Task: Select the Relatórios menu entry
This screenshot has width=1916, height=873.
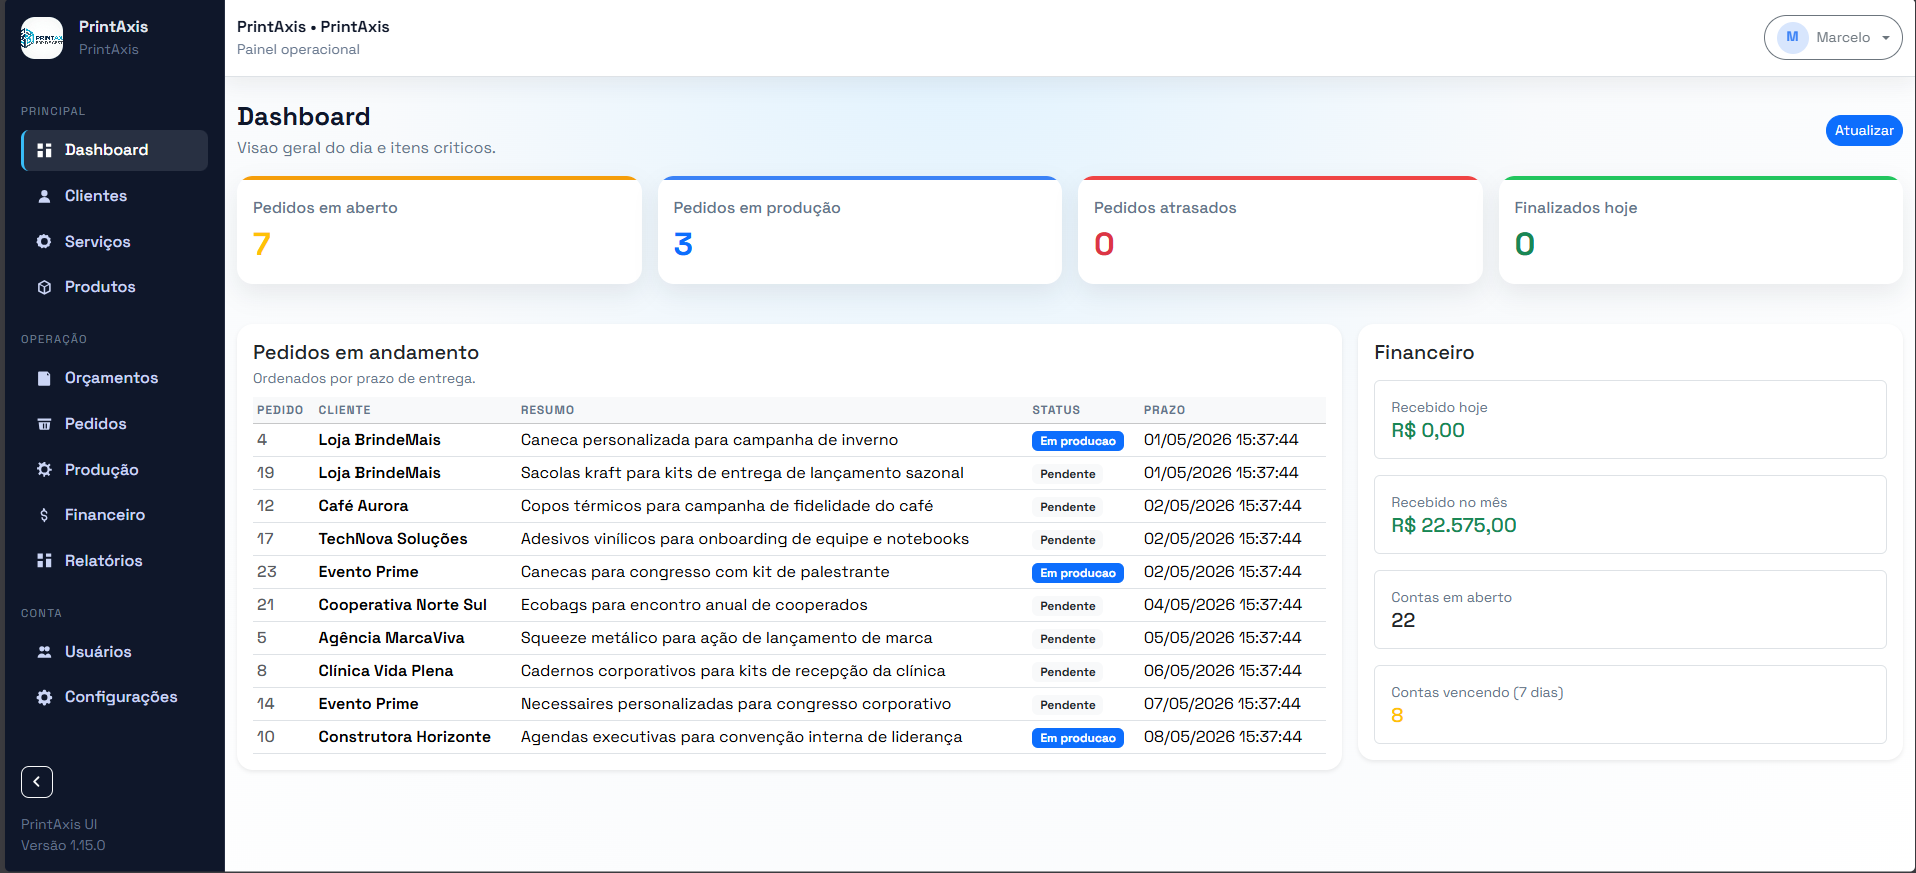Action: [x=114, y=561]
